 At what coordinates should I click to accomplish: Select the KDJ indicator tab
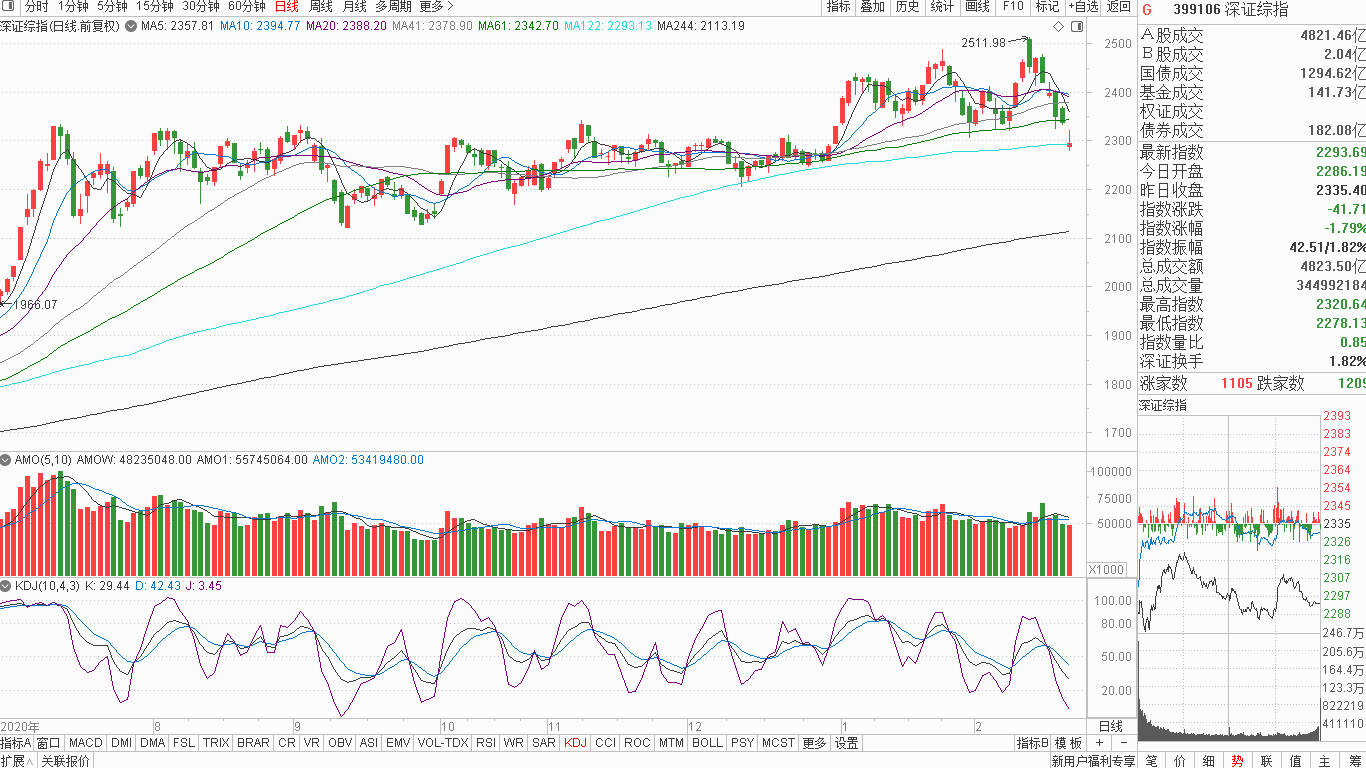[575, 743]
